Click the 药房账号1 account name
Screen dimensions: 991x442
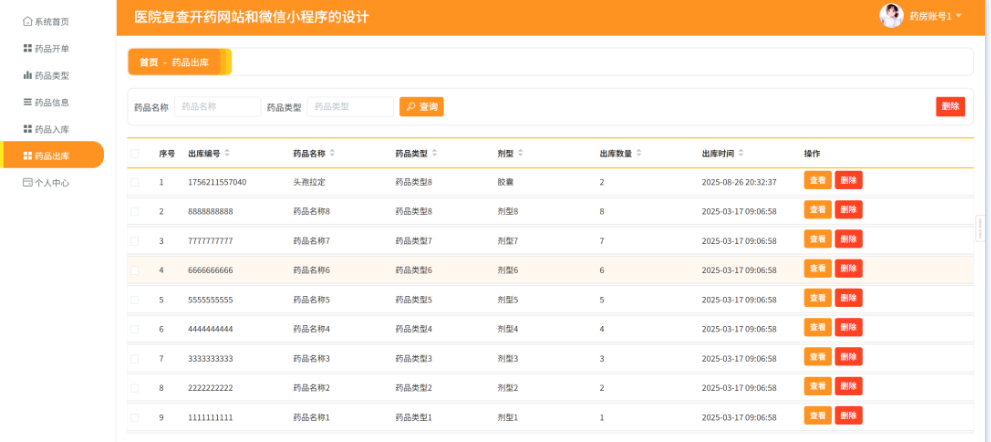(x=930, y=17)
